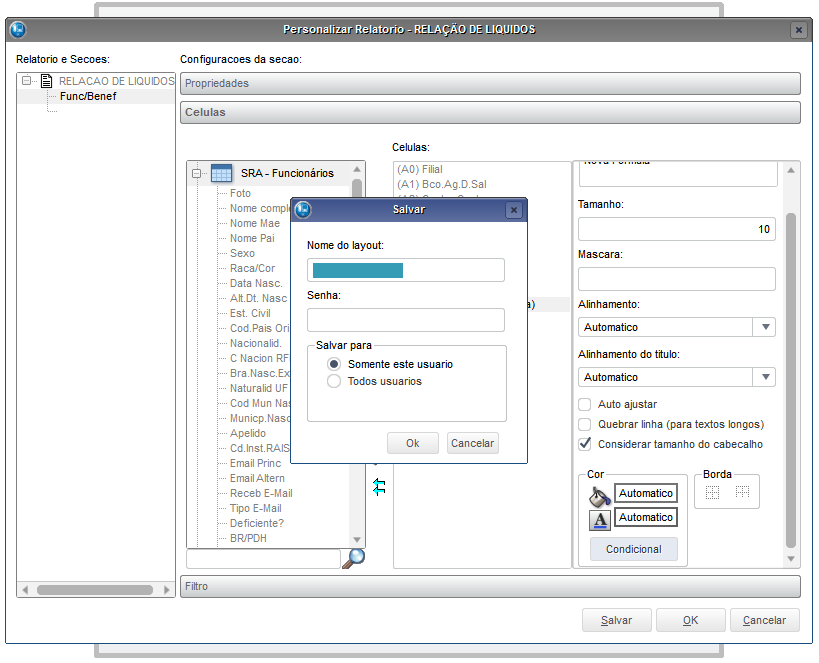Click the paint bucket background color icon
Image resolution: width=819 pixels, height=663 pixels.
(x=600, y=496)
